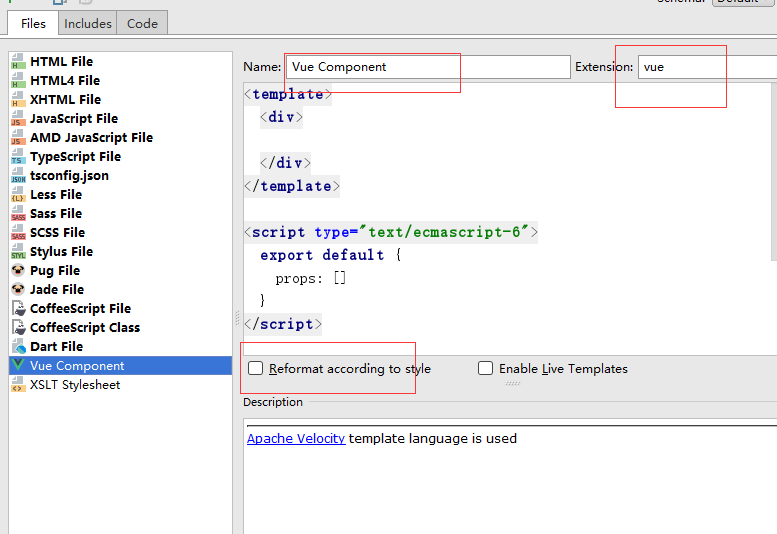Click the props: [] line in the code
Image resolution: width=777 pixels, height=534 pixels.
click(x=311, y=278)
